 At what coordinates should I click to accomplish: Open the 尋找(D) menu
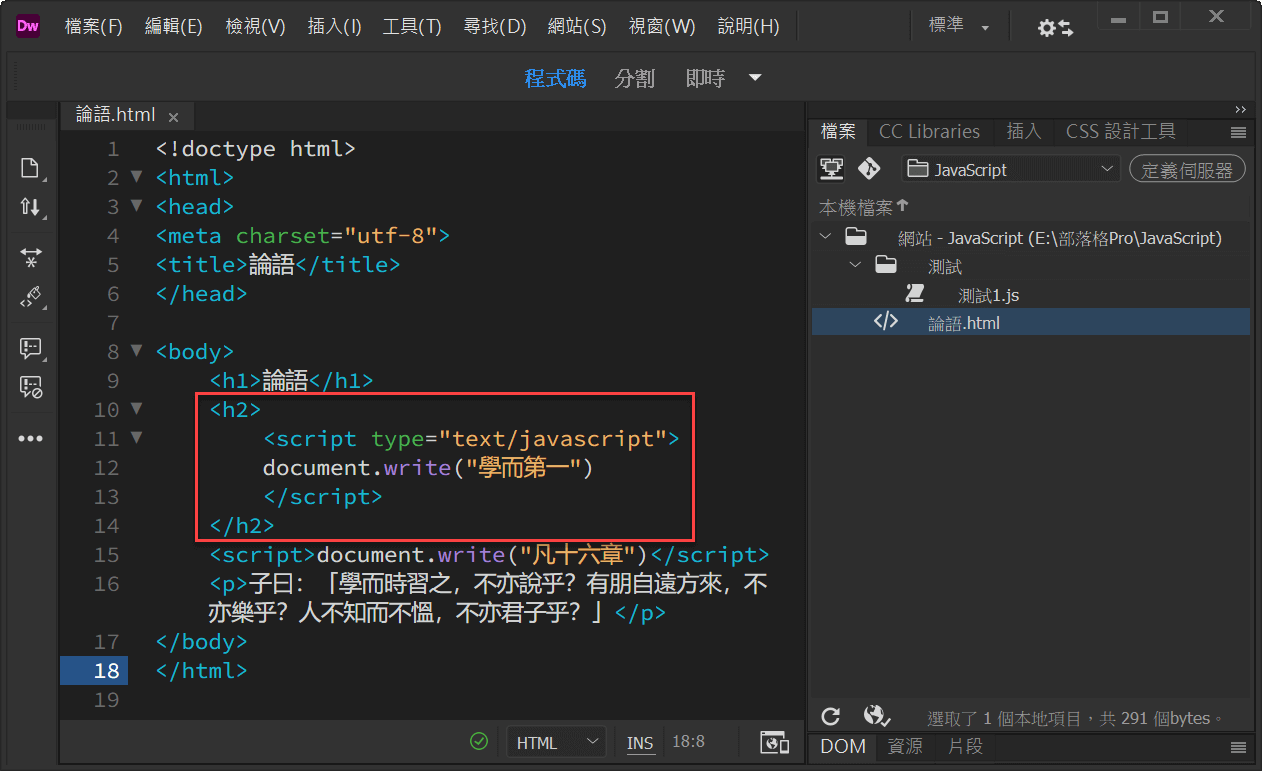pos(495,27)
